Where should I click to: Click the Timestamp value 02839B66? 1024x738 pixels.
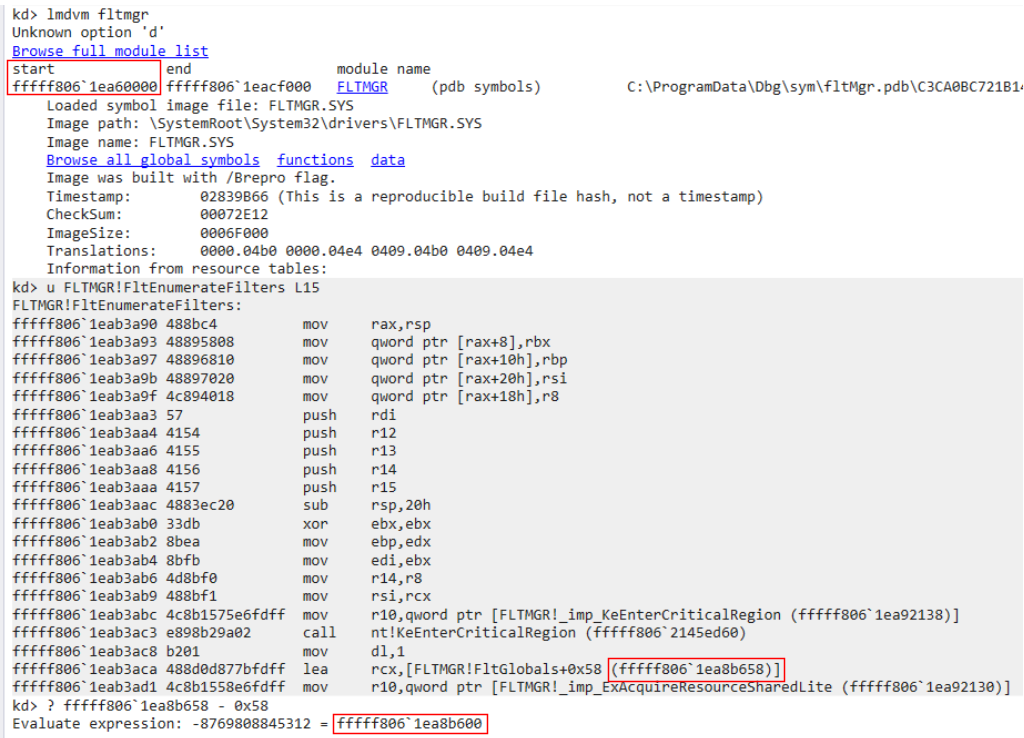pyautogui.click(x=232, y=197)
